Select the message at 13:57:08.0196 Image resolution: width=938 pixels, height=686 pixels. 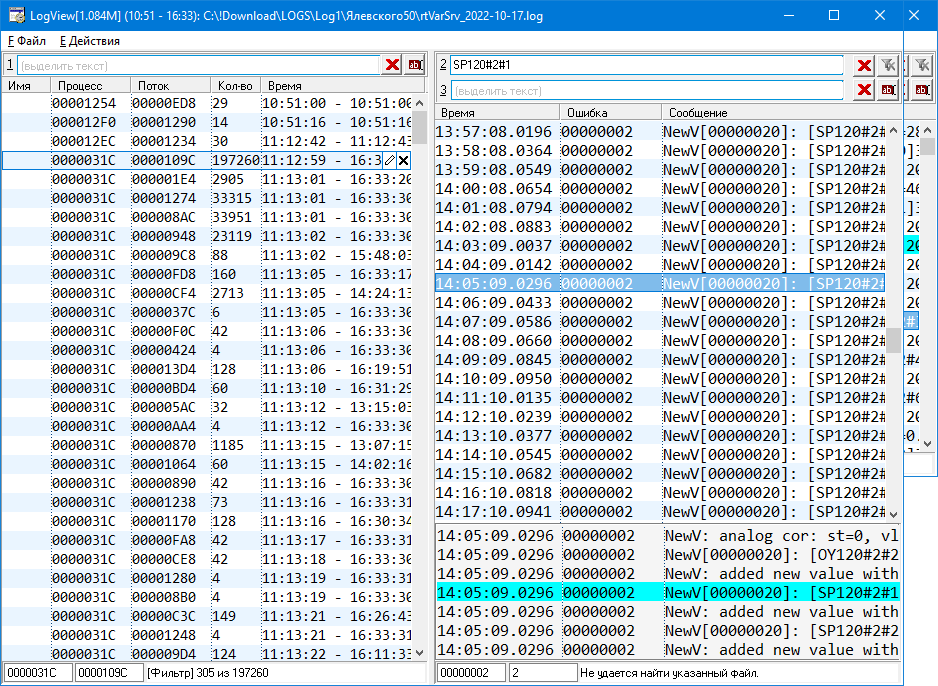[660, 132]
